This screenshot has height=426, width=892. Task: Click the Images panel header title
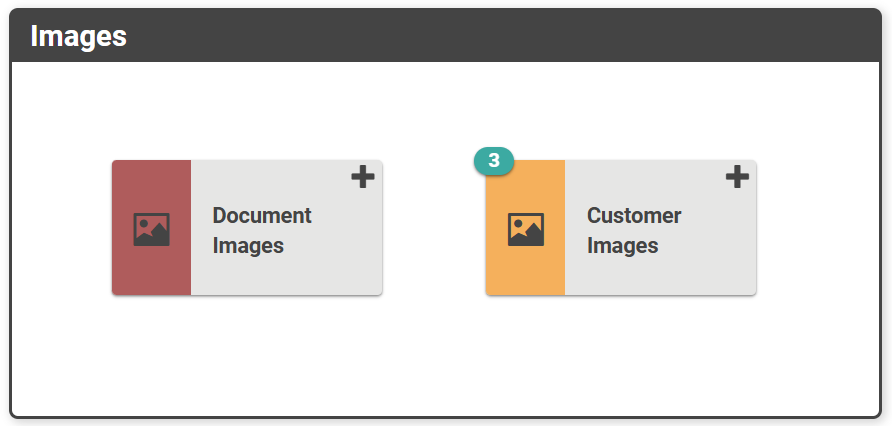[79, 36]
